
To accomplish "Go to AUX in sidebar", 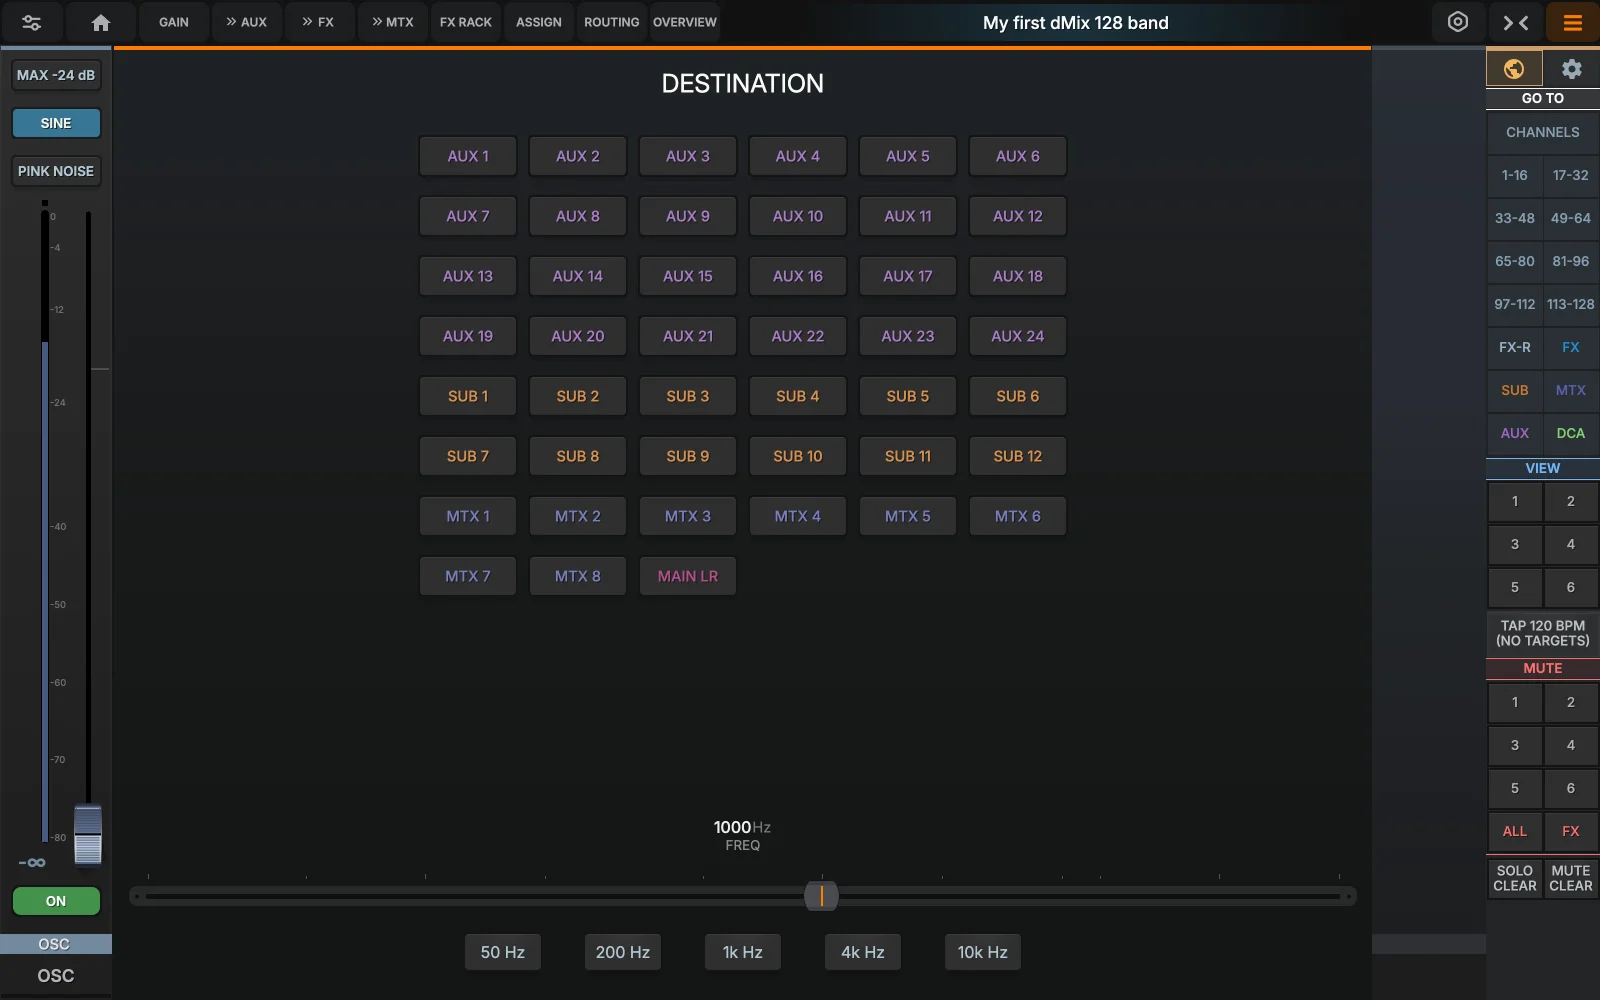I will (x=1514, y=433).
